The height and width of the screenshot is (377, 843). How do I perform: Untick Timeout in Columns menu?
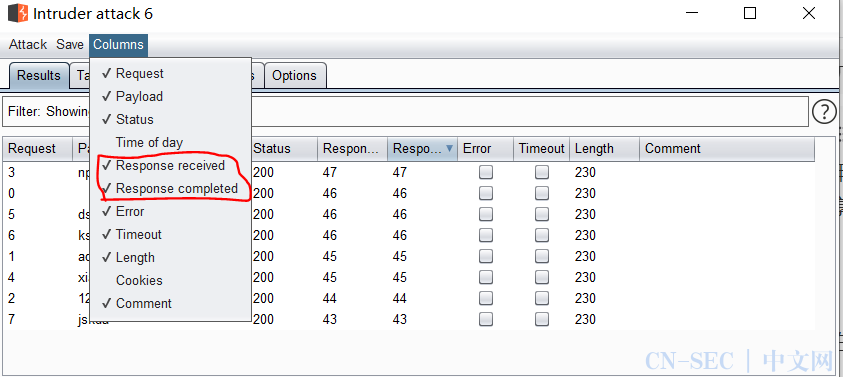[170, 234]
